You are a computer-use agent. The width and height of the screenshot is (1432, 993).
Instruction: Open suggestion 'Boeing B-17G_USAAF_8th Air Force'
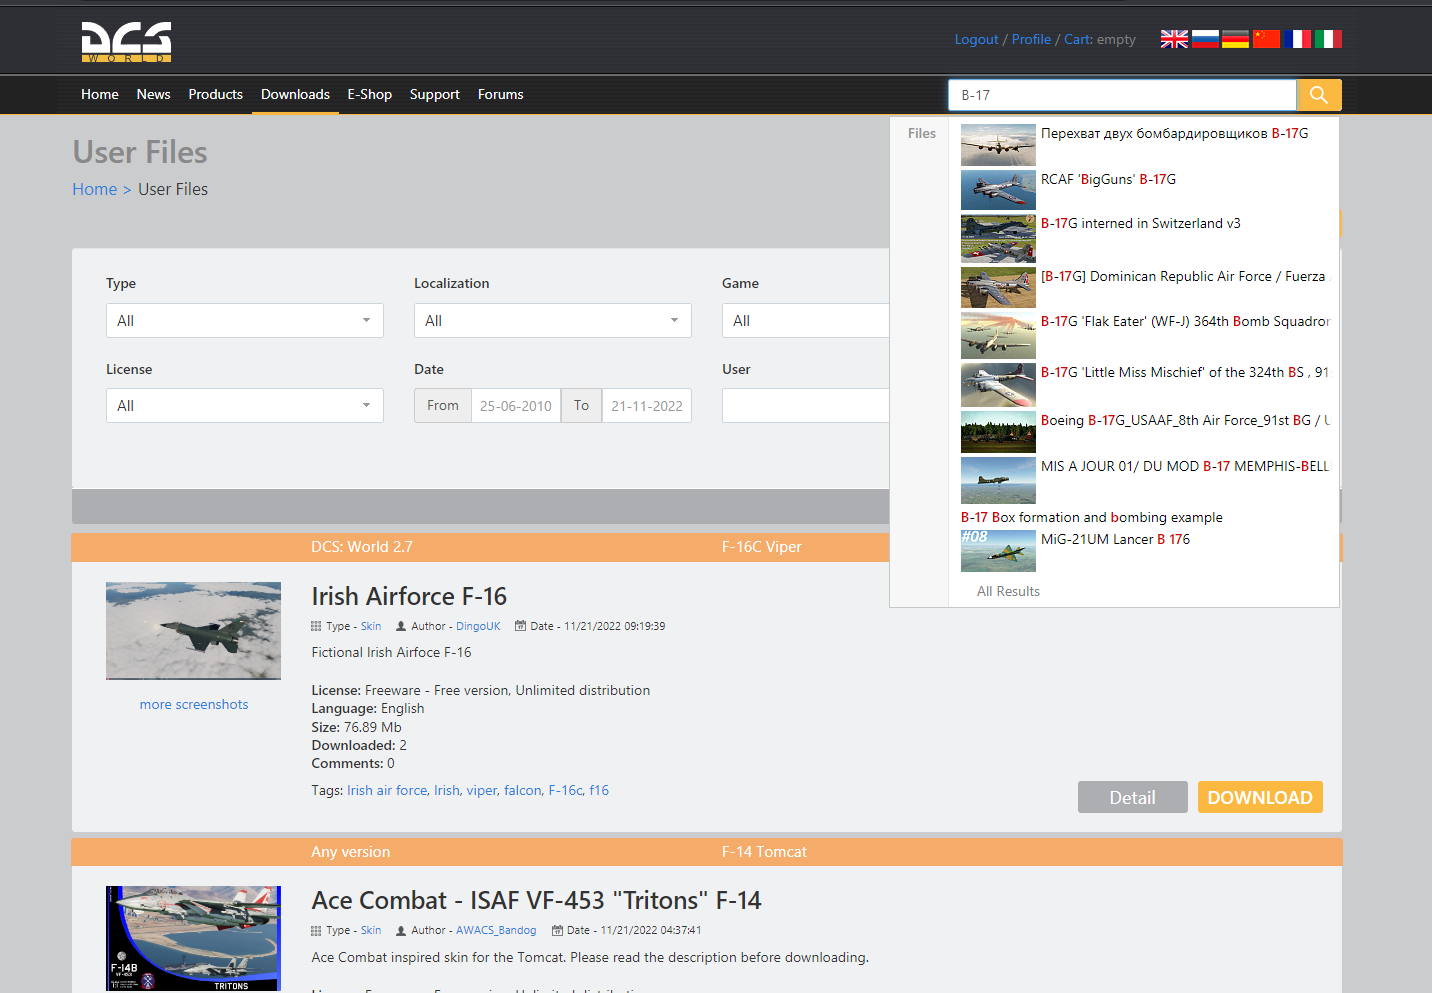click(1185, 421)
